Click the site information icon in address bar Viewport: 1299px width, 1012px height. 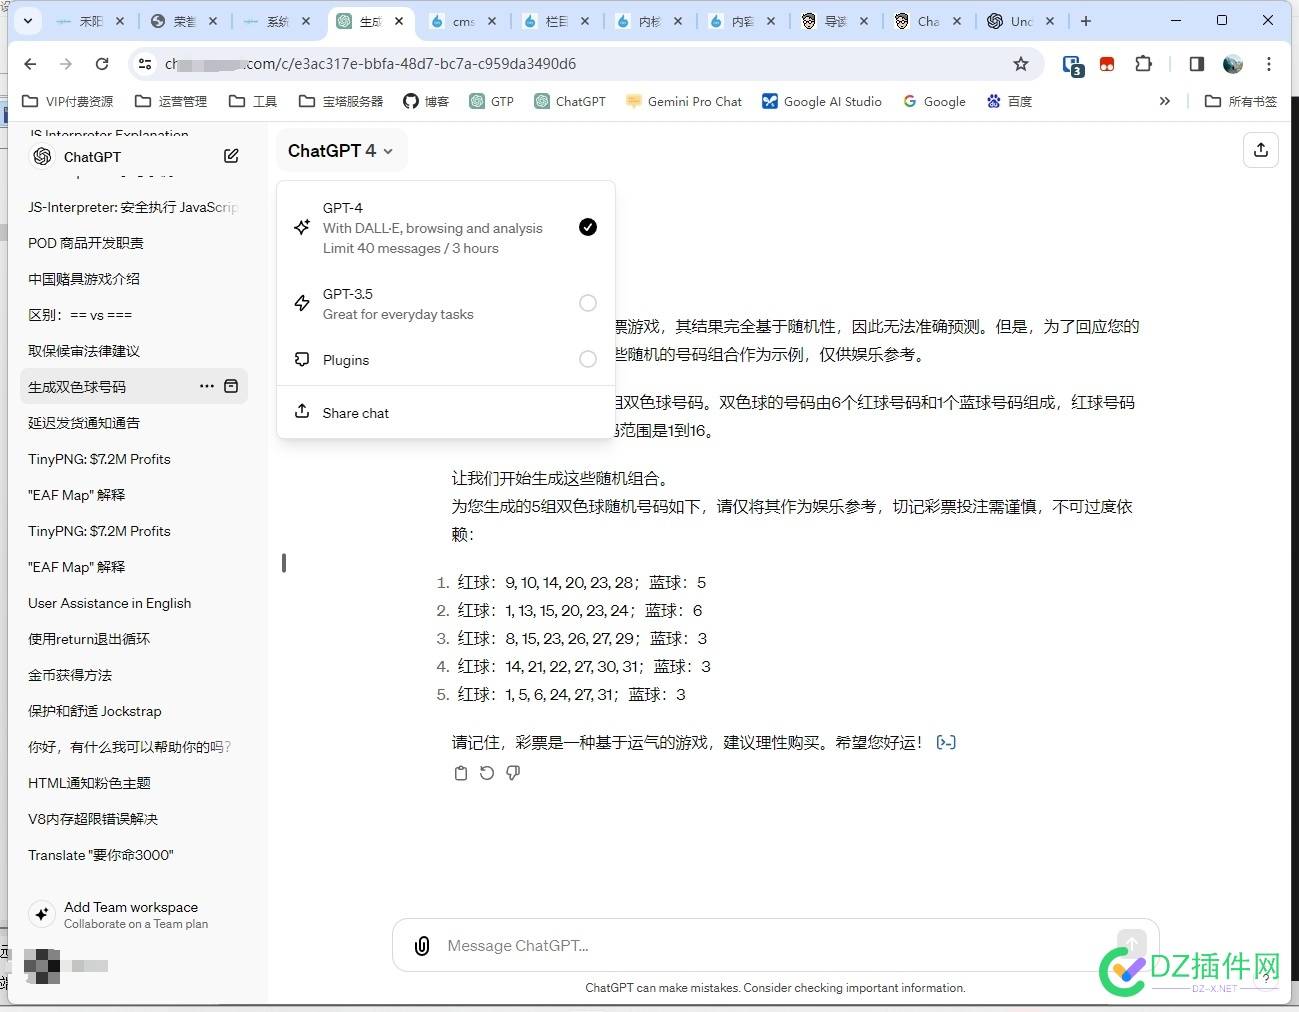[146, 64]
